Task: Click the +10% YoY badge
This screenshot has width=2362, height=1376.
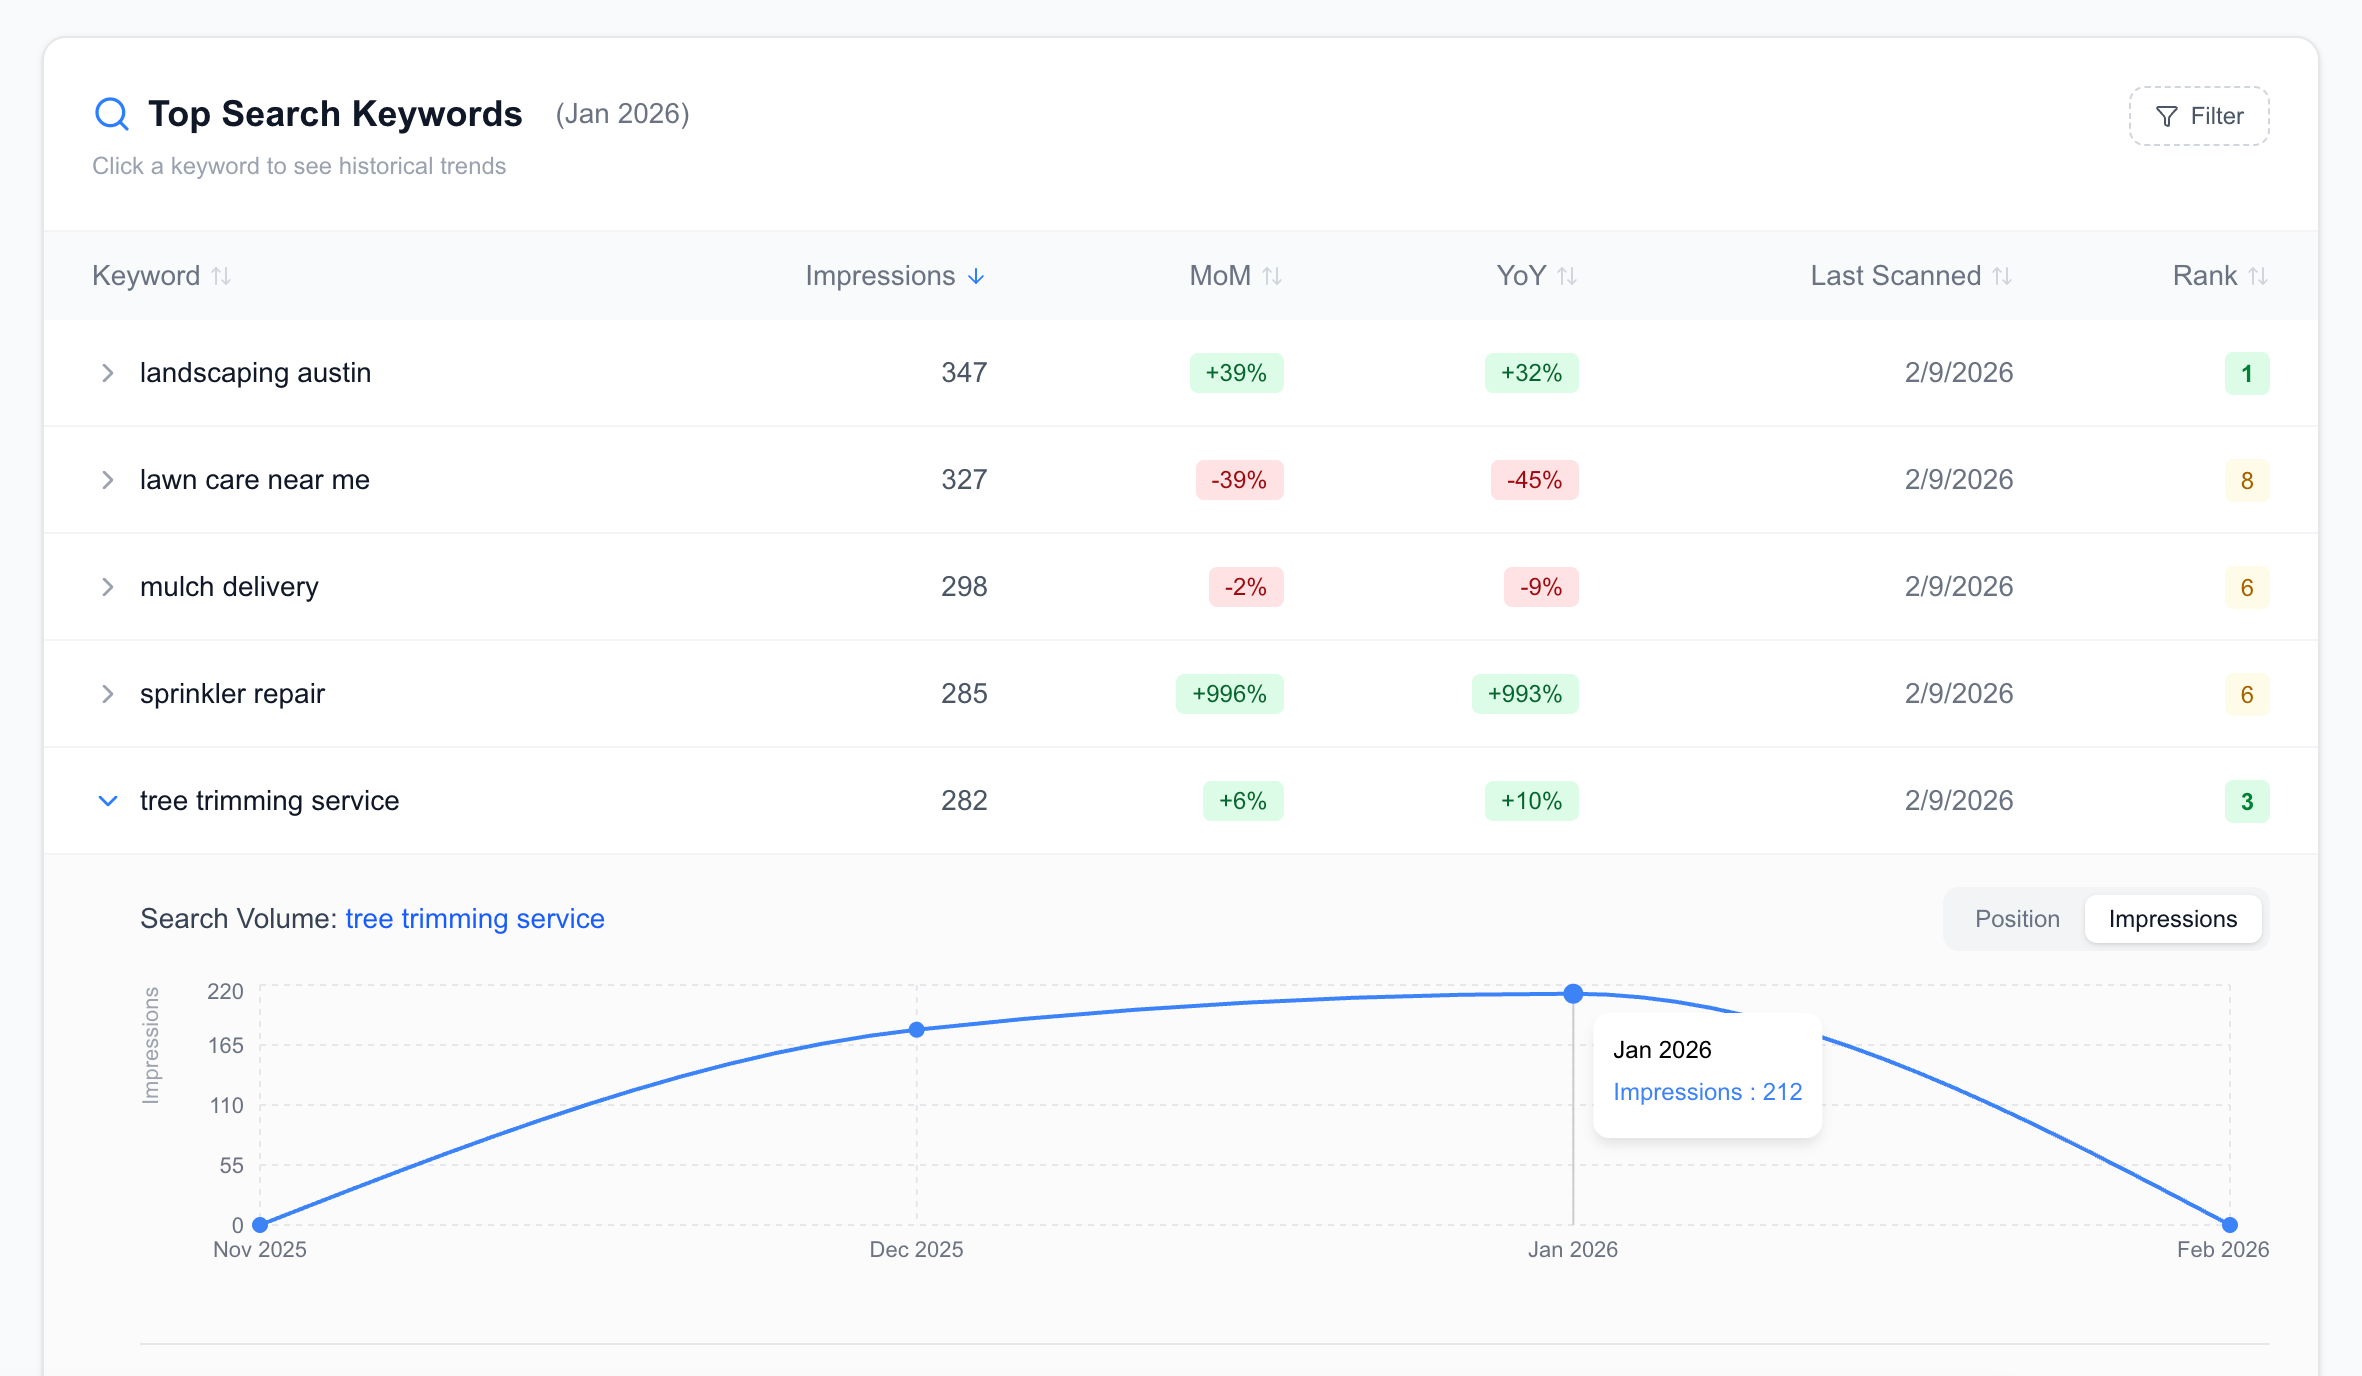Action: 1532,801
